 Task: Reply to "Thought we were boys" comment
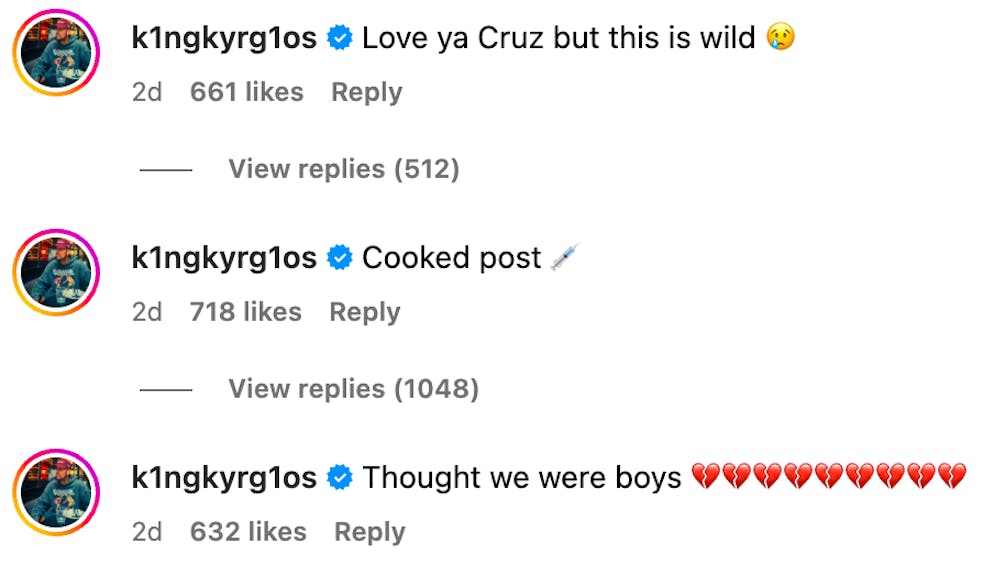pyautogui.click(x=369, y=532)
